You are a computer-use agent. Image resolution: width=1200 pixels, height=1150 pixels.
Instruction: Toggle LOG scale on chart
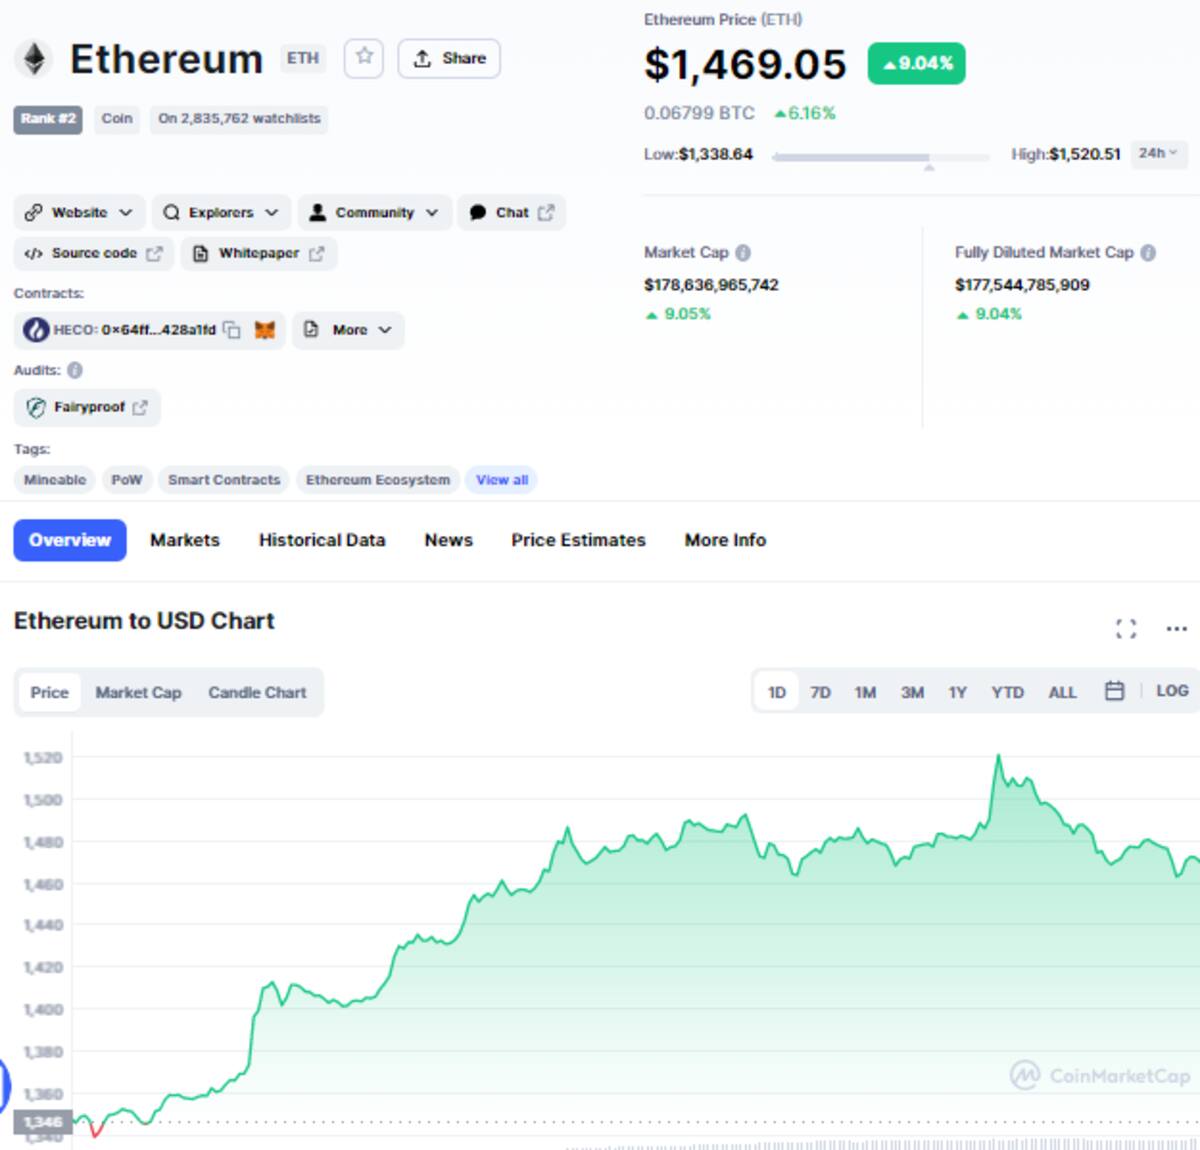(1172, 691)
